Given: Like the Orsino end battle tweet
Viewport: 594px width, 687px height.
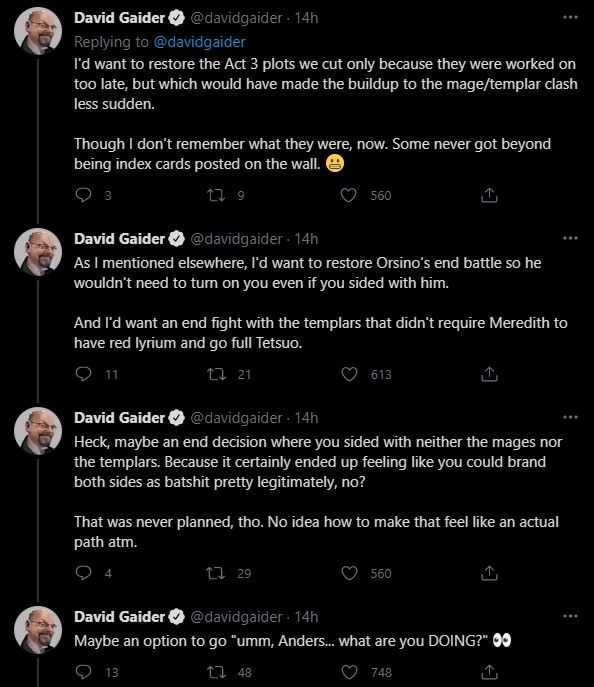Looking at the screenshot, I should coord(349,374).
